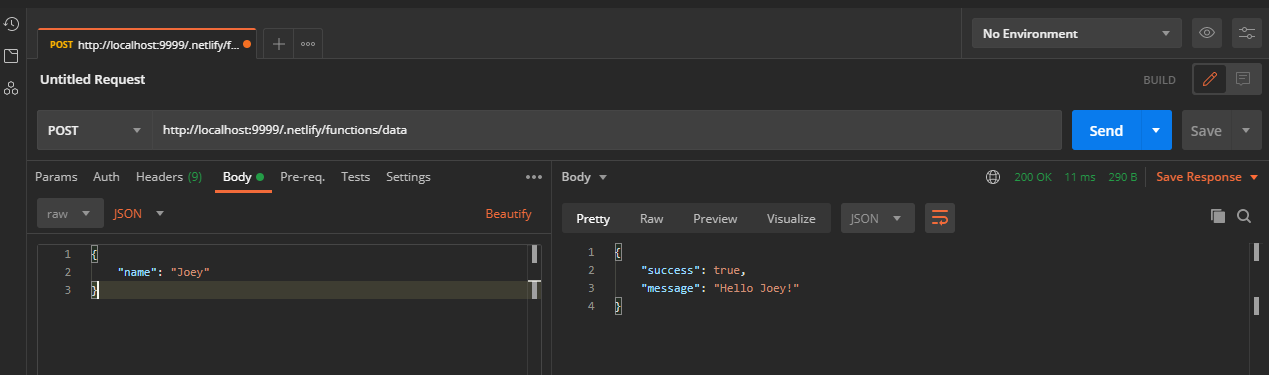This screenshot has height=375, width=1269.
Task: Copy response using the copy icon
Action: 1217,216
